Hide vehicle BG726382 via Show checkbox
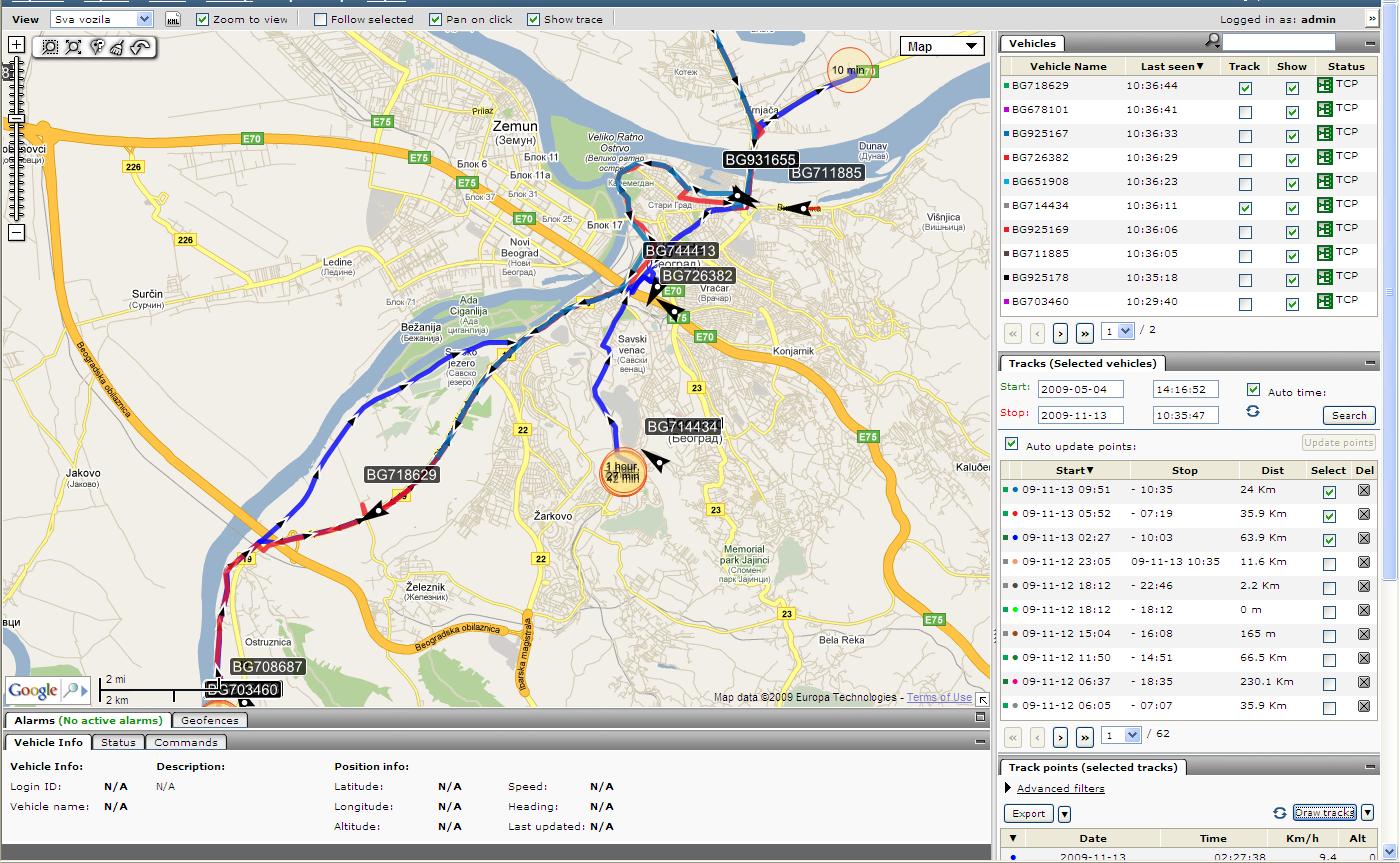This screenshot has width=1400, height=863. (x=1292, y=160)
